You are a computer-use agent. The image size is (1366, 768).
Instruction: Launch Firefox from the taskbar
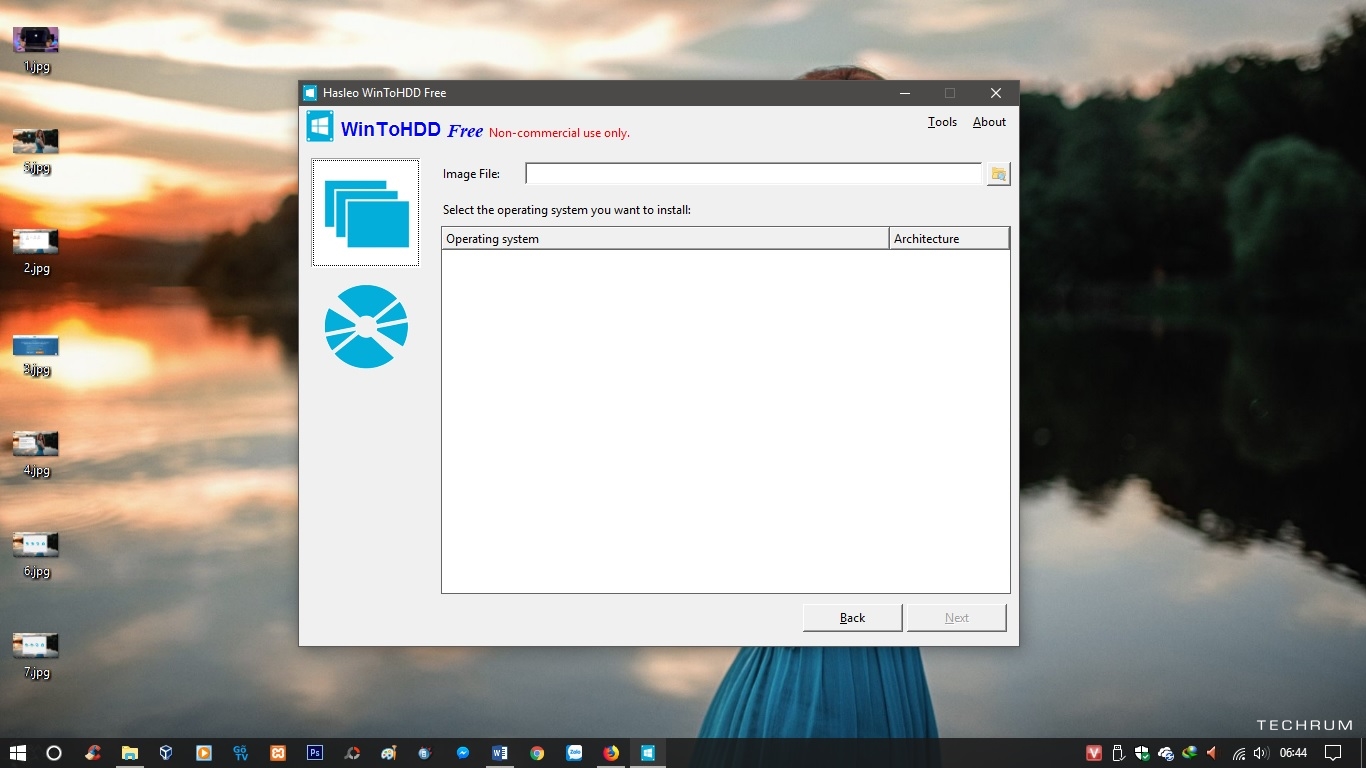pyautogui.click(x=611, y=753)
